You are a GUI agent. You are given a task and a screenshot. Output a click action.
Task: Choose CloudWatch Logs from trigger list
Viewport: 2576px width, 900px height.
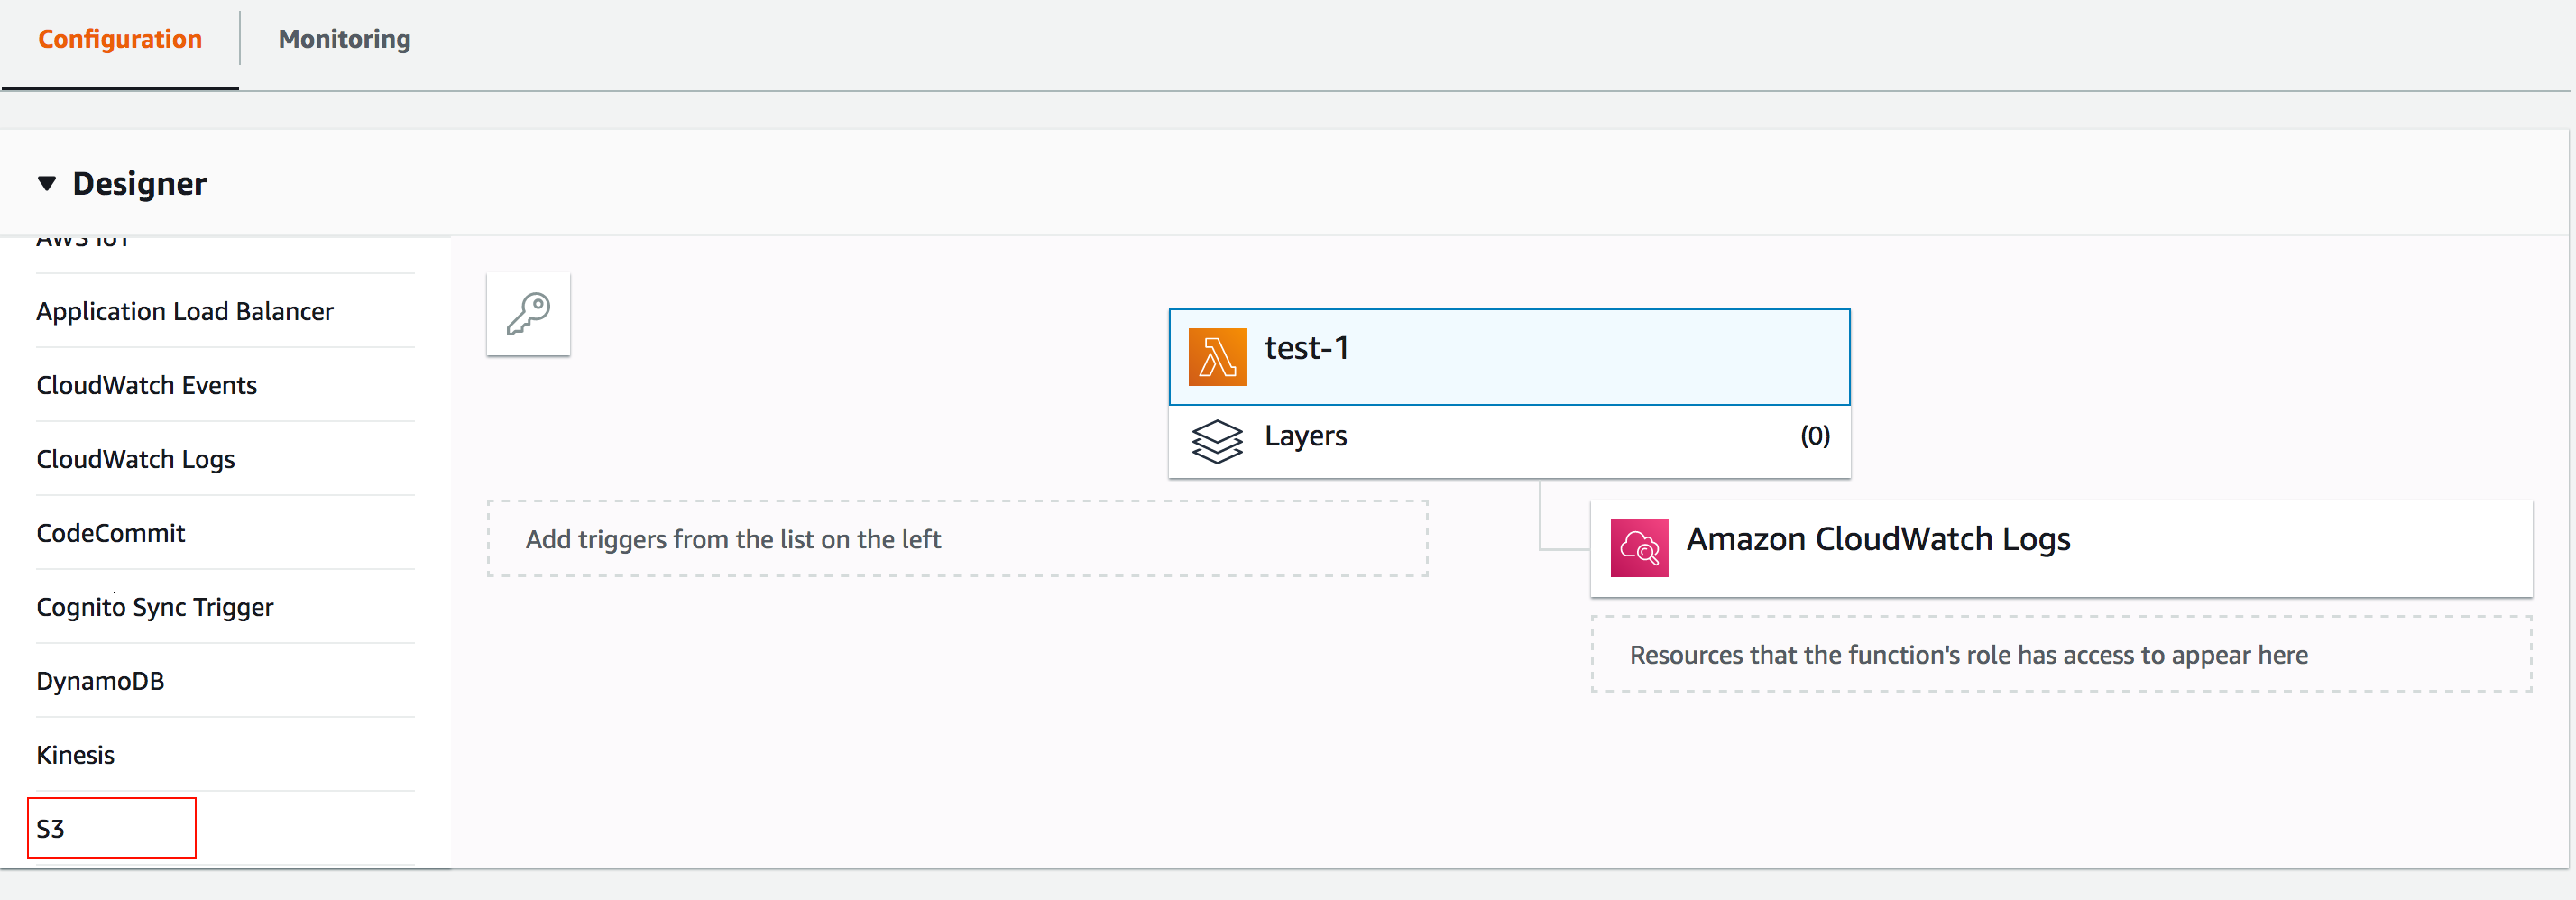[136, 460]
